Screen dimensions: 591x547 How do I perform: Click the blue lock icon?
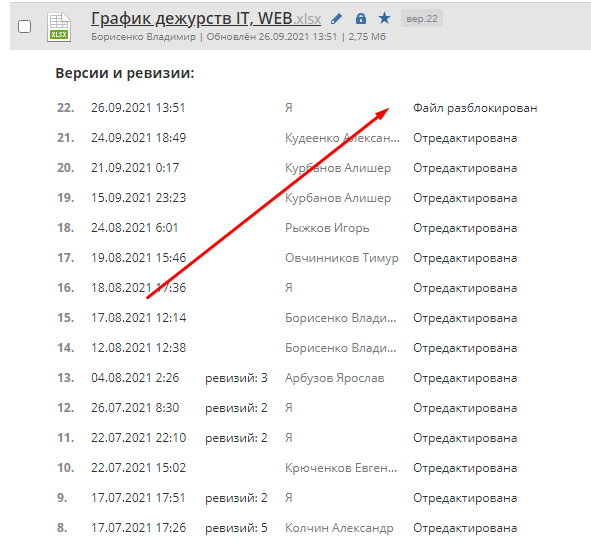click(x=361, y=18)
